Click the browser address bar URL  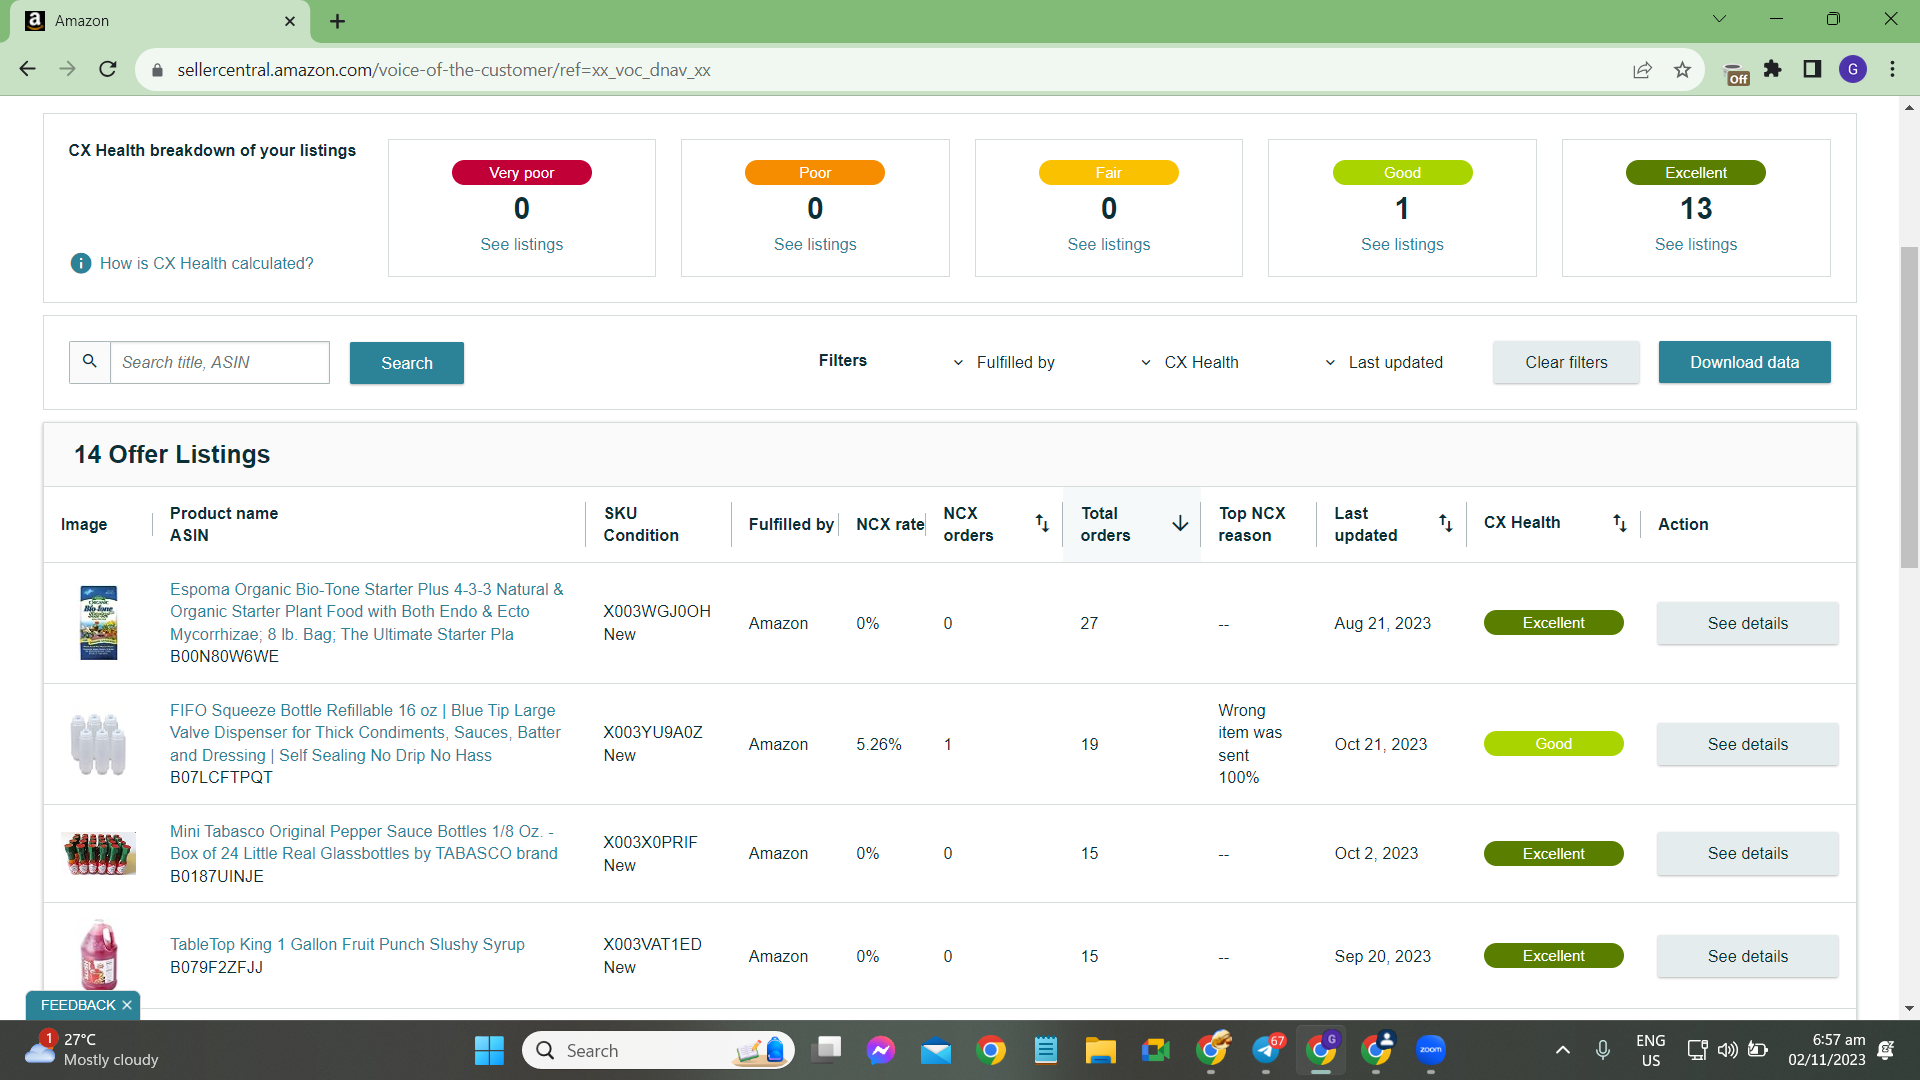(x=444, y=70)
